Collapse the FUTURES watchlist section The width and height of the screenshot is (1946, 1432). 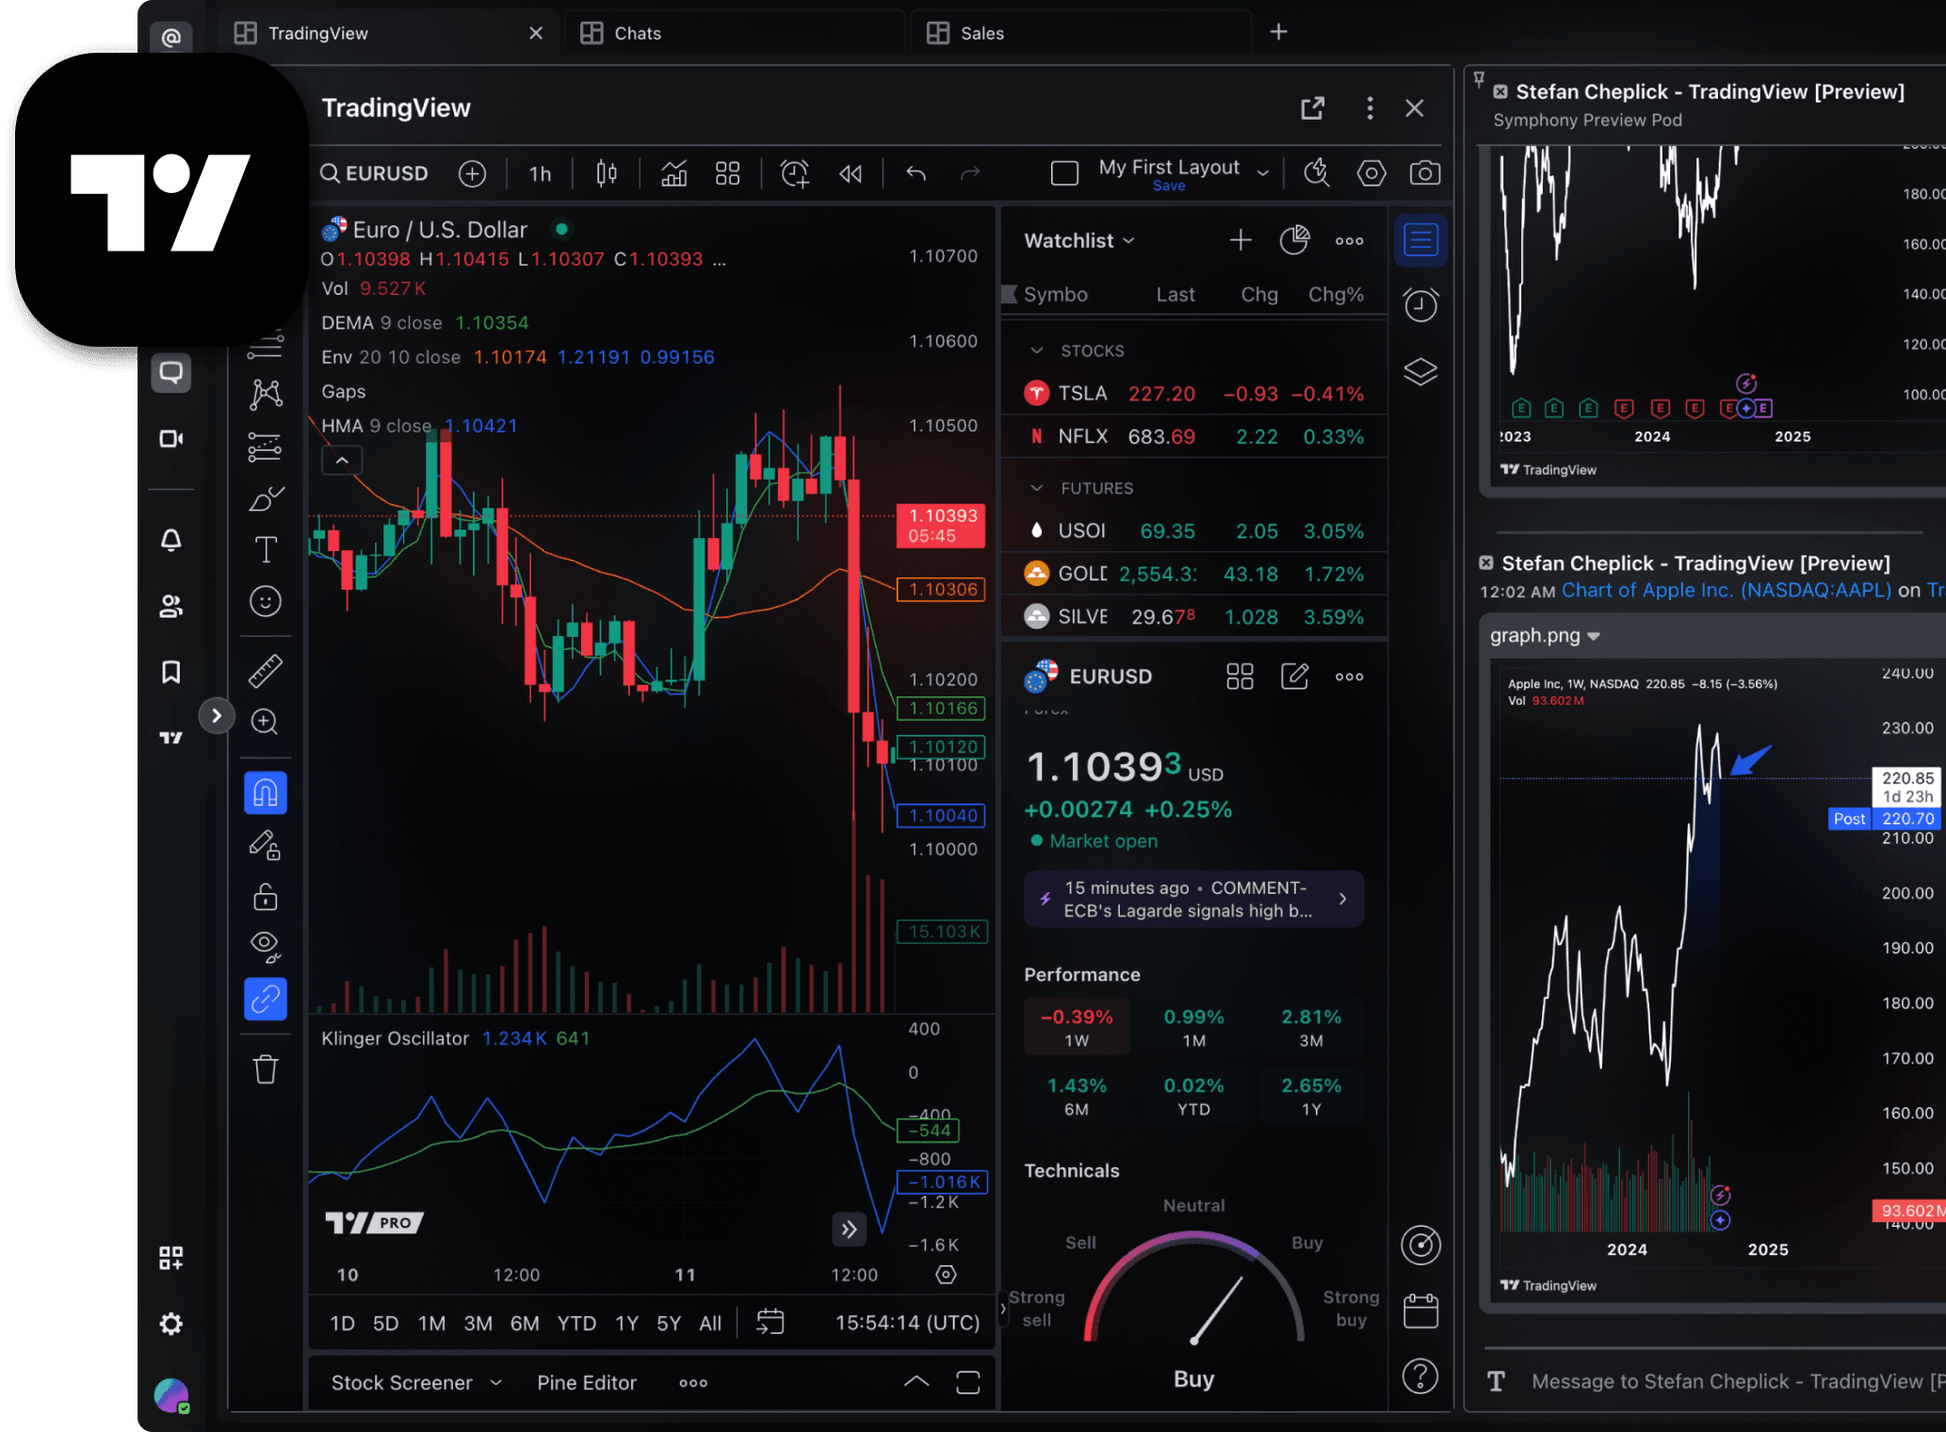pyautogui.click(x=1037, y=488)
